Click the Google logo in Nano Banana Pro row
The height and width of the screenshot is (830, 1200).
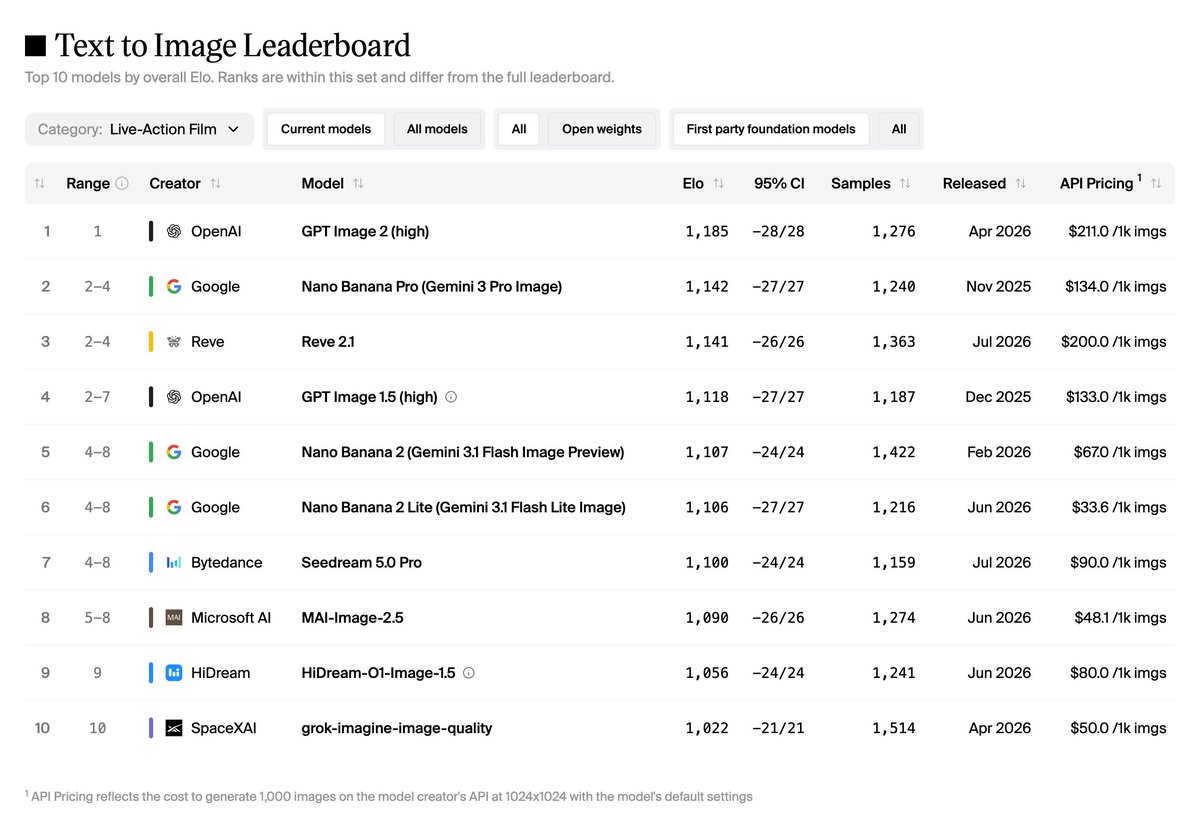point(174,286)
